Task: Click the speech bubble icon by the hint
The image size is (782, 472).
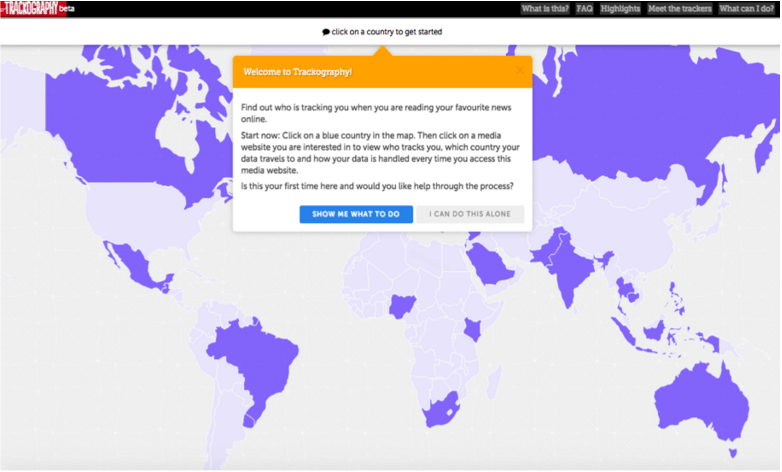Action: click(326, 32)
